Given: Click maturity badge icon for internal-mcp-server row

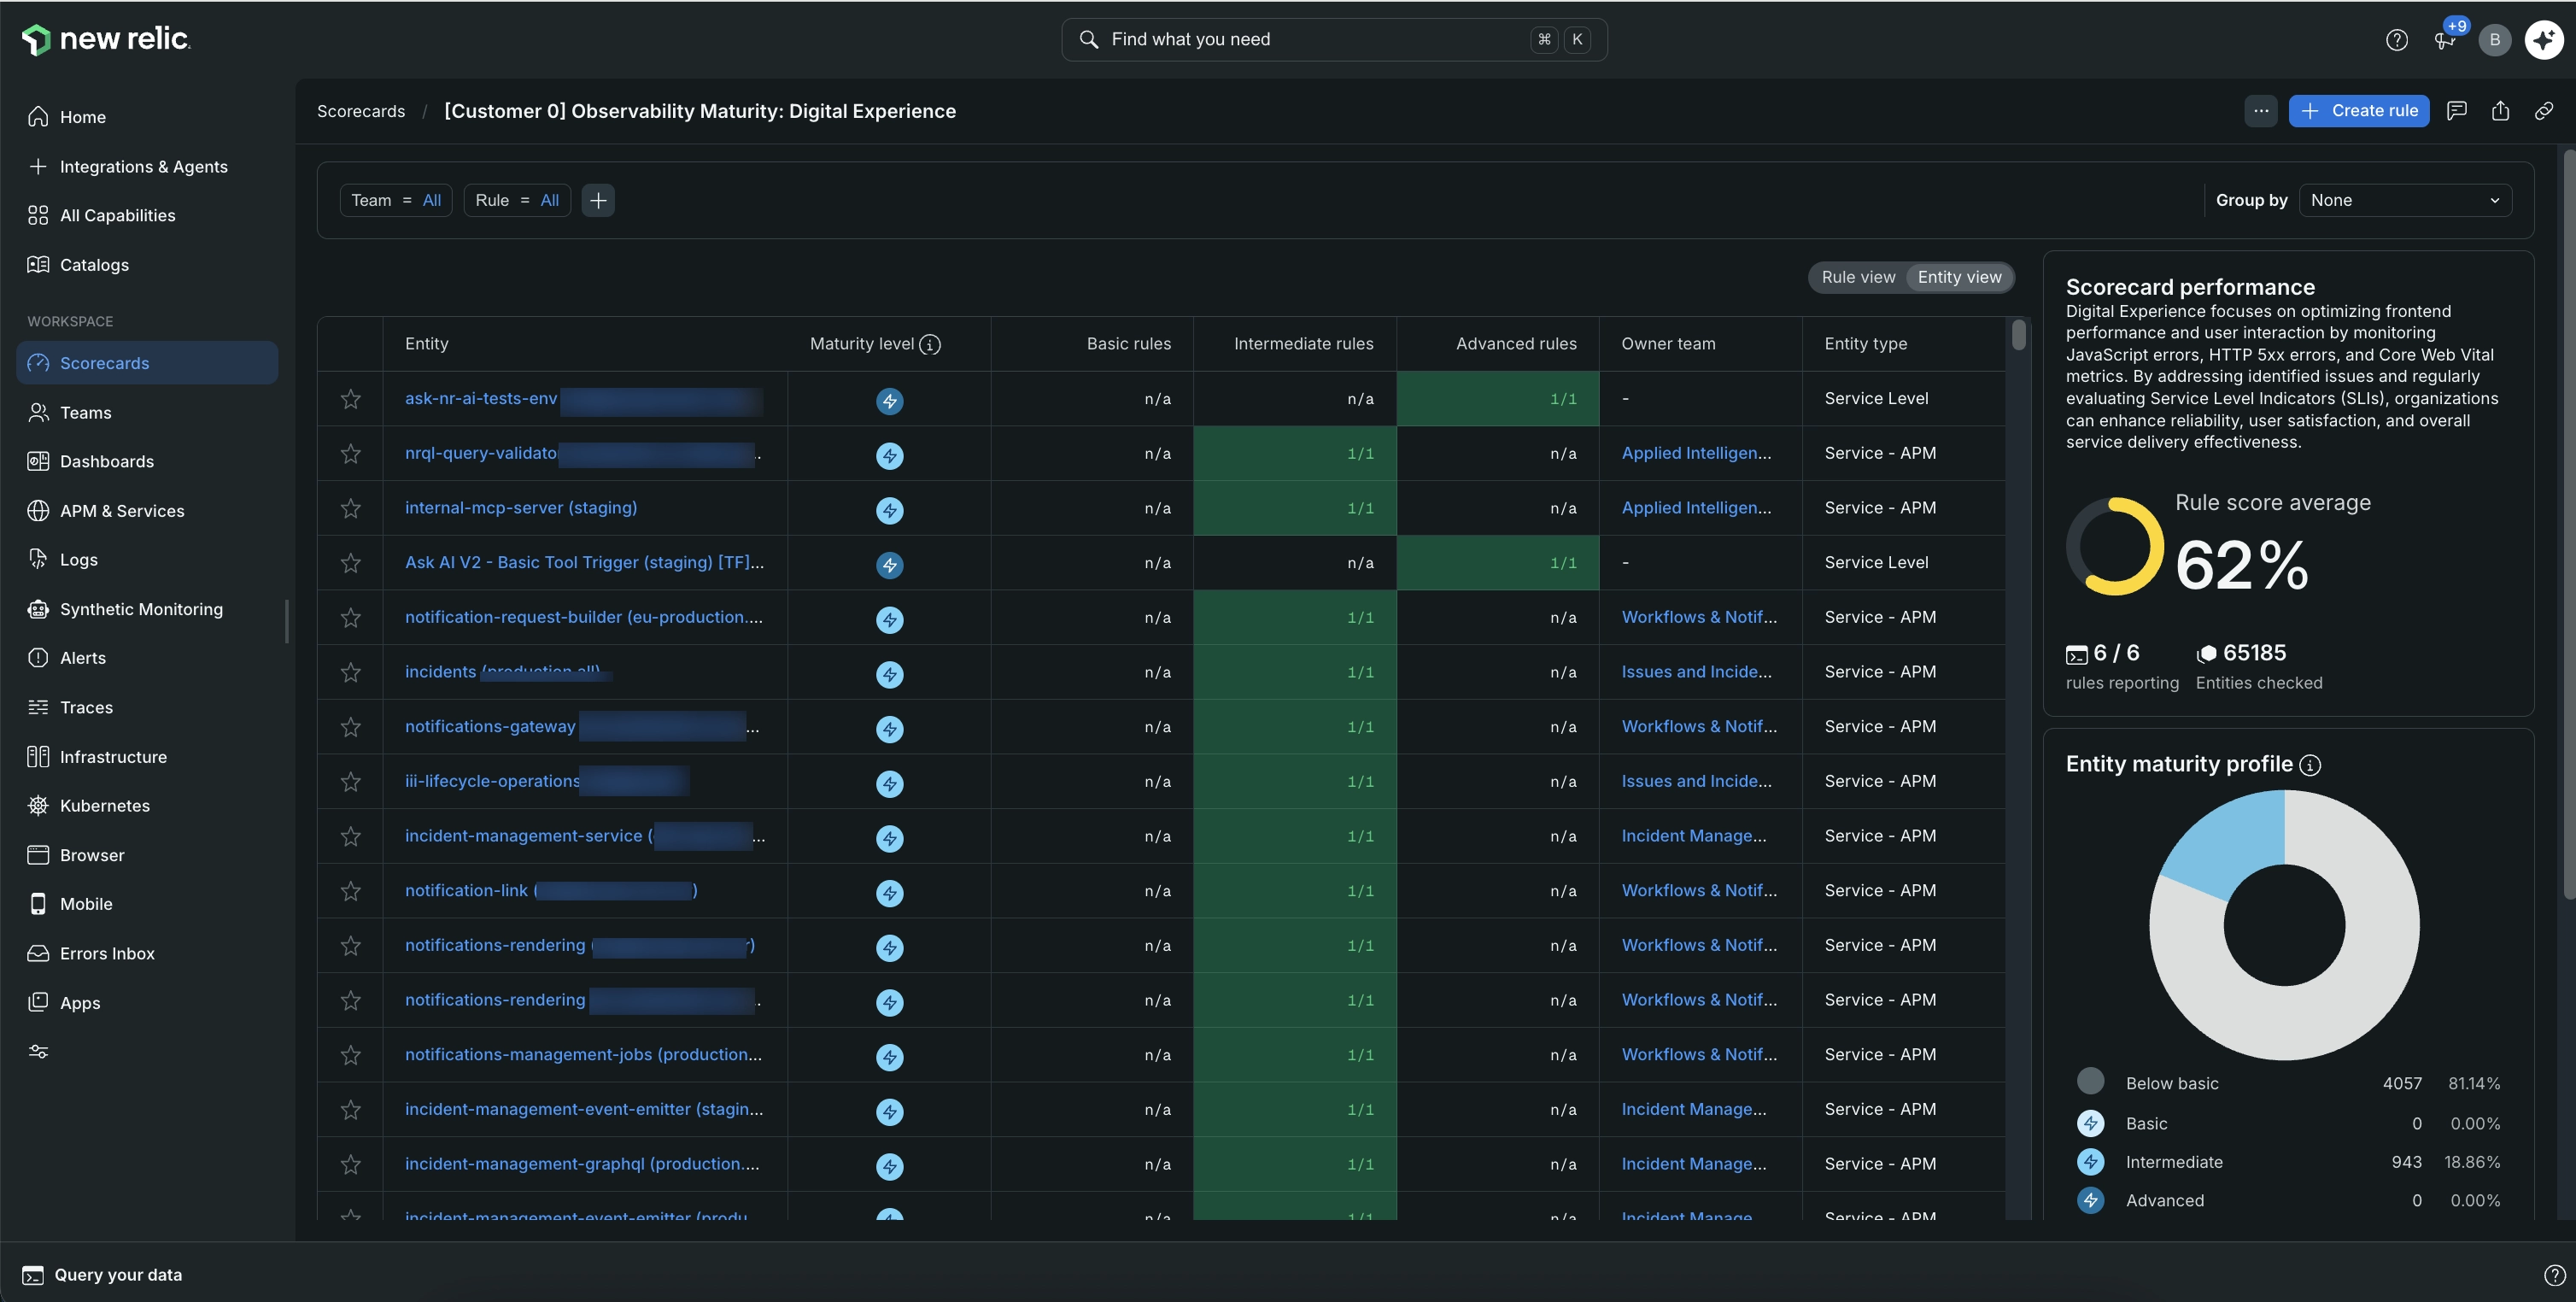Looking at the screenshot, I should coord(889,510).
